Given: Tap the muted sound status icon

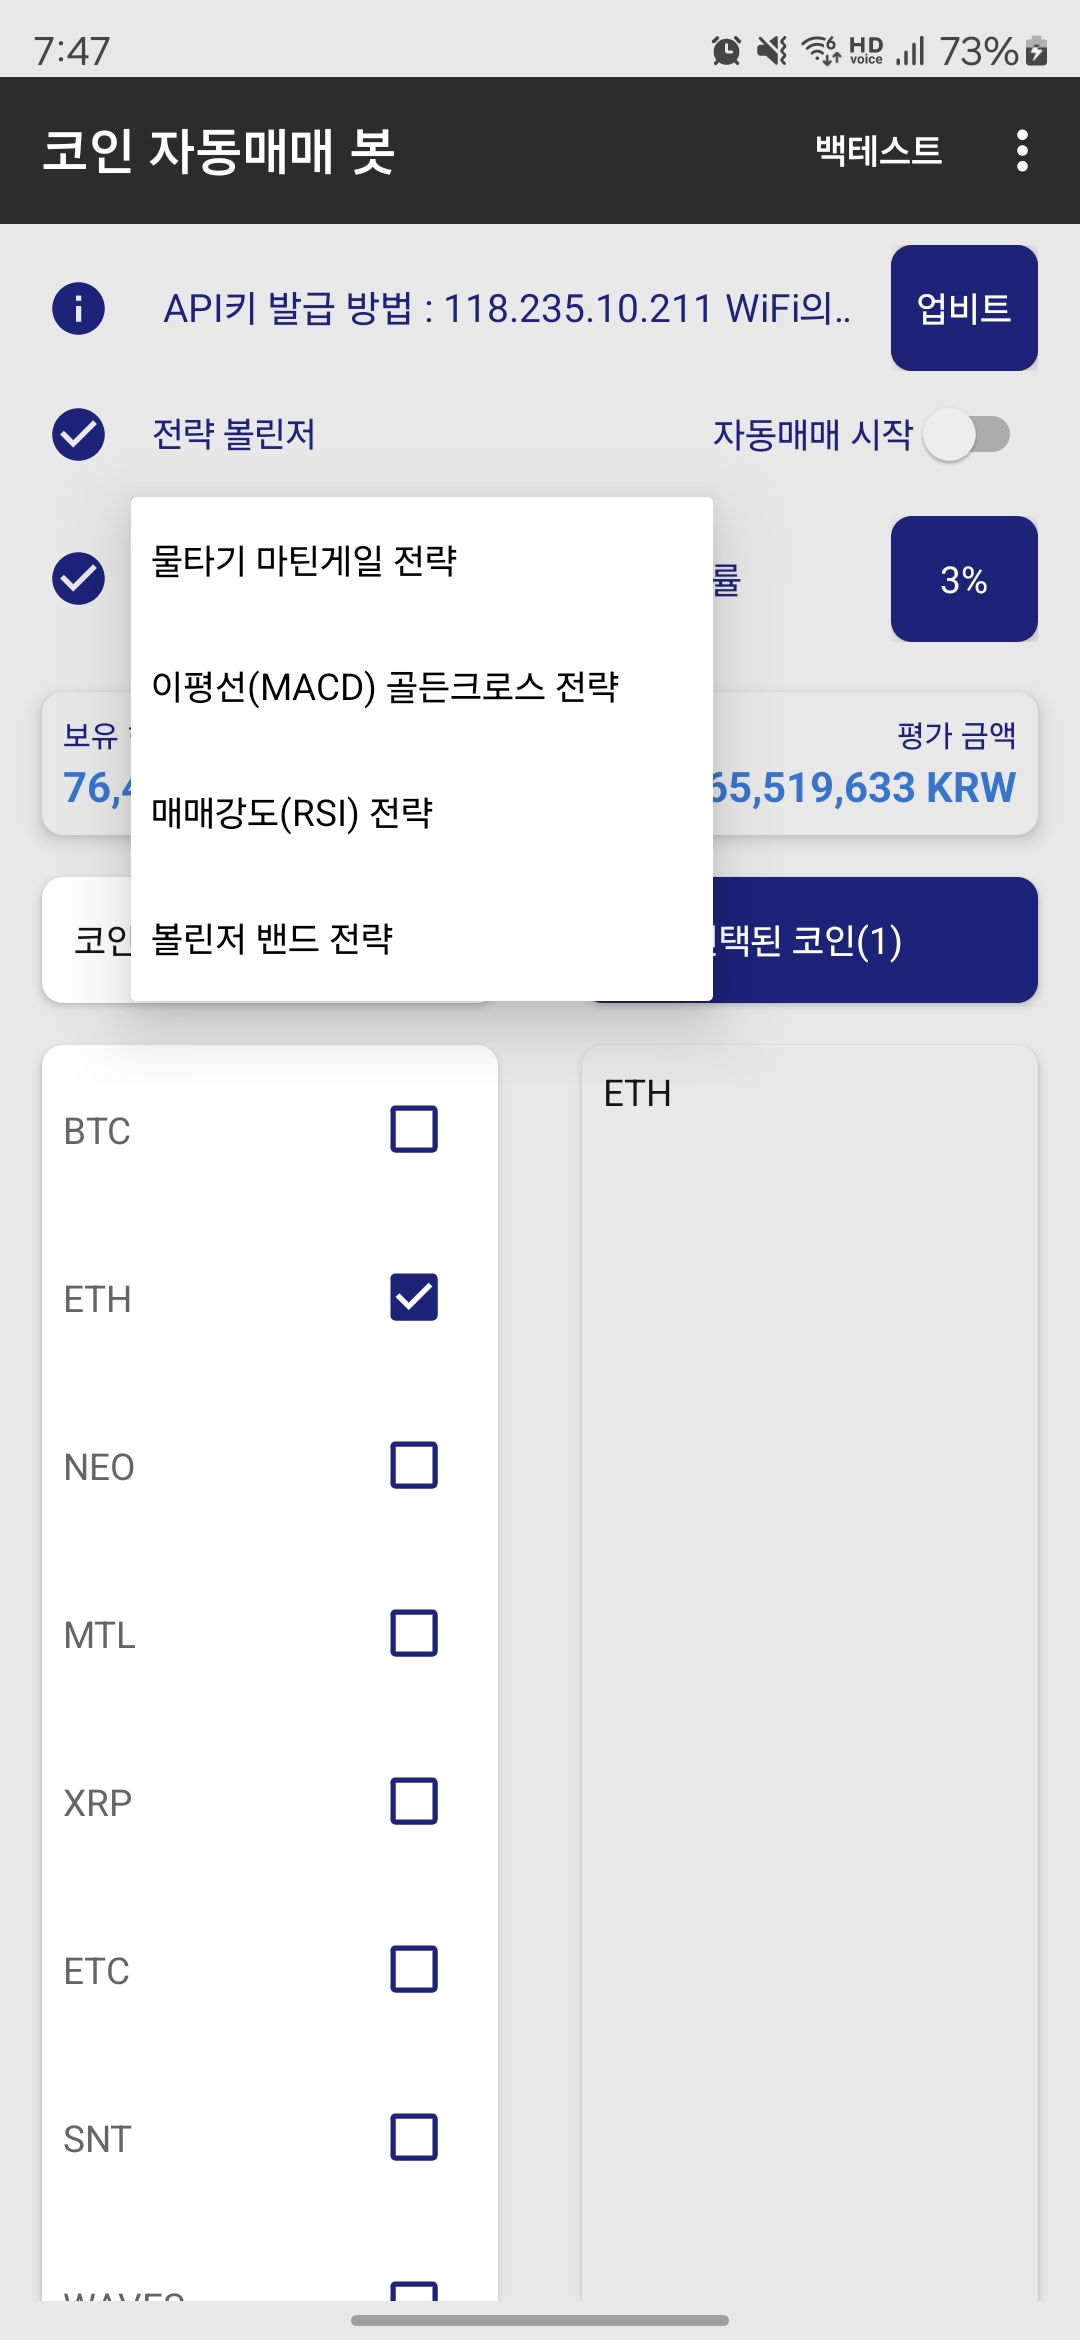Looking at the screenshot, I should [772, 50].
